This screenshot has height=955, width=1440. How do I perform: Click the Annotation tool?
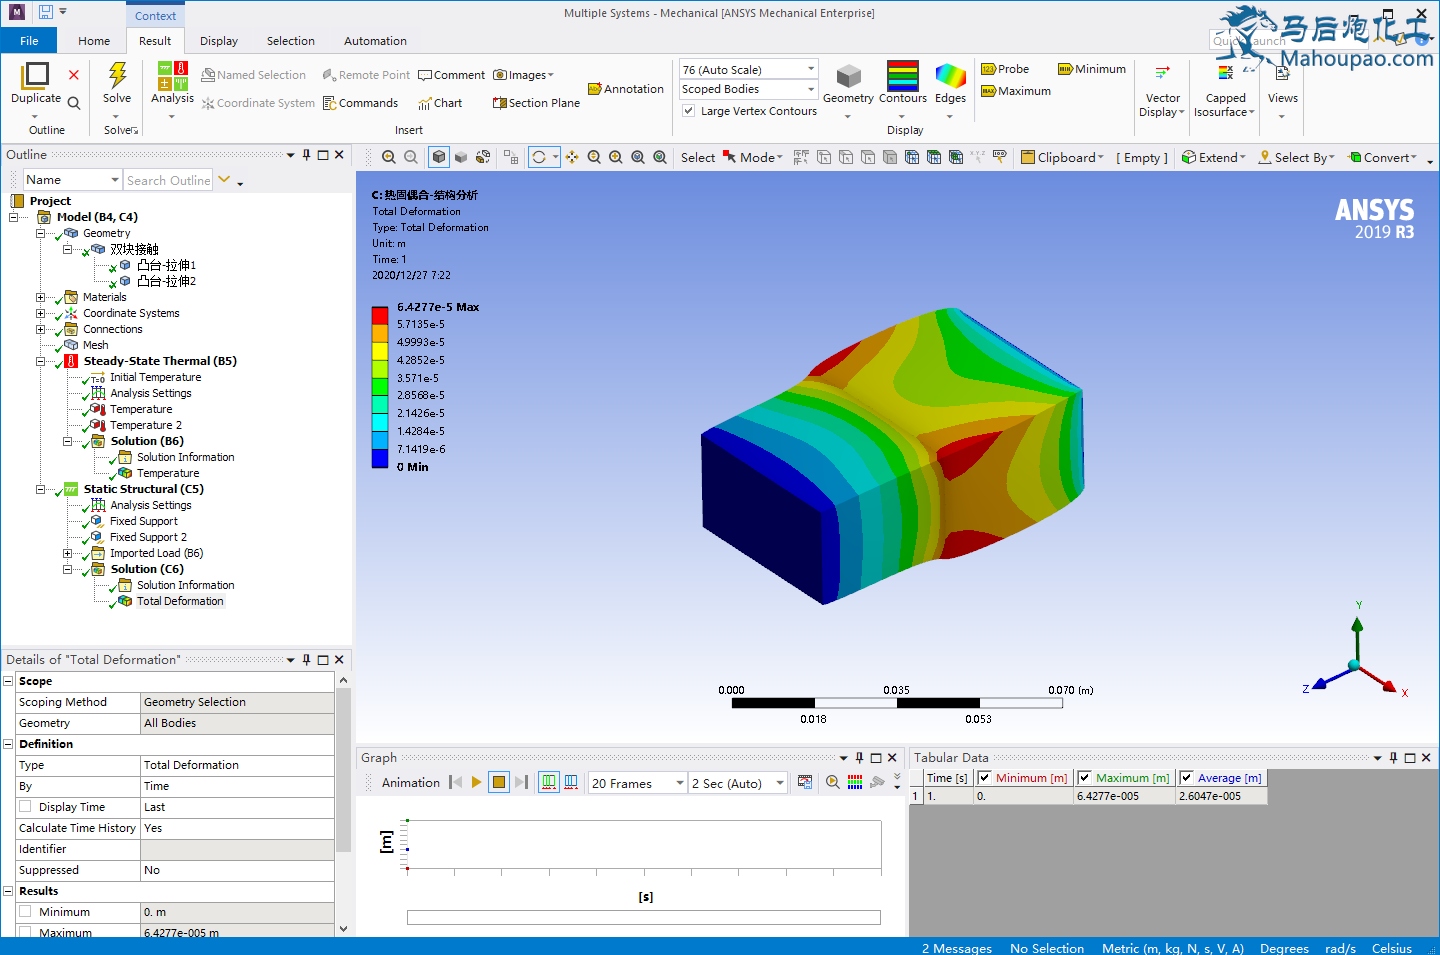pos(626,89)
